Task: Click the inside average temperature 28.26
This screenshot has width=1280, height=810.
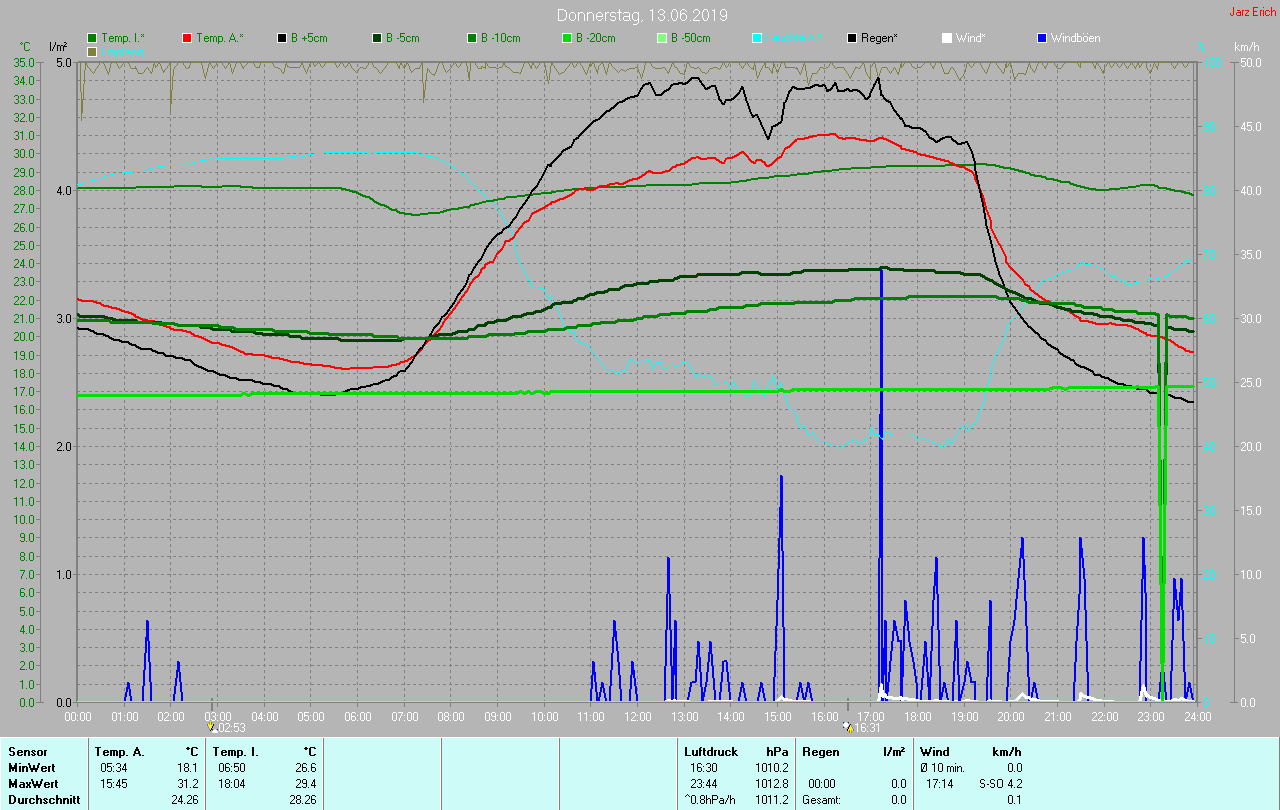Action: [303, 800]
